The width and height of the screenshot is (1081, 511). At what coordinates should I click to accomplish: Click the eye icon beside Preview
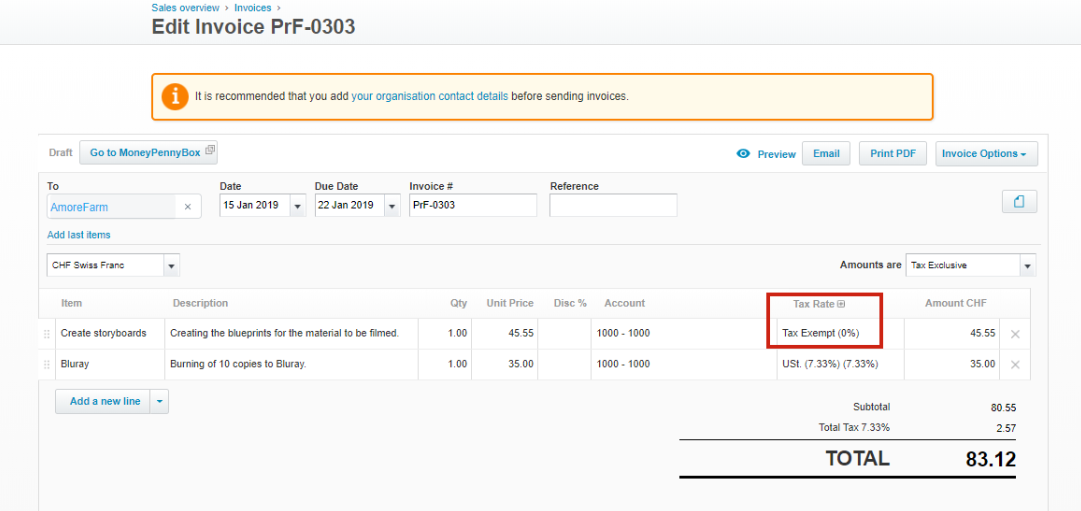743,154
